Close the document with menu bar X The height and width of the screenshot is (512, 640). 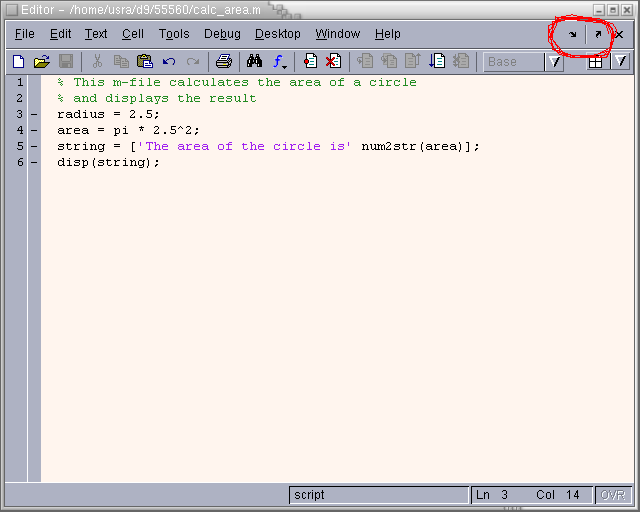coord(619,34)
